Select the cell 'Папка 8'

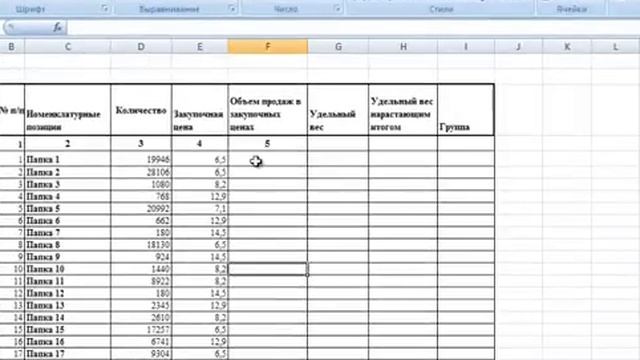click(x=68, y=244)
